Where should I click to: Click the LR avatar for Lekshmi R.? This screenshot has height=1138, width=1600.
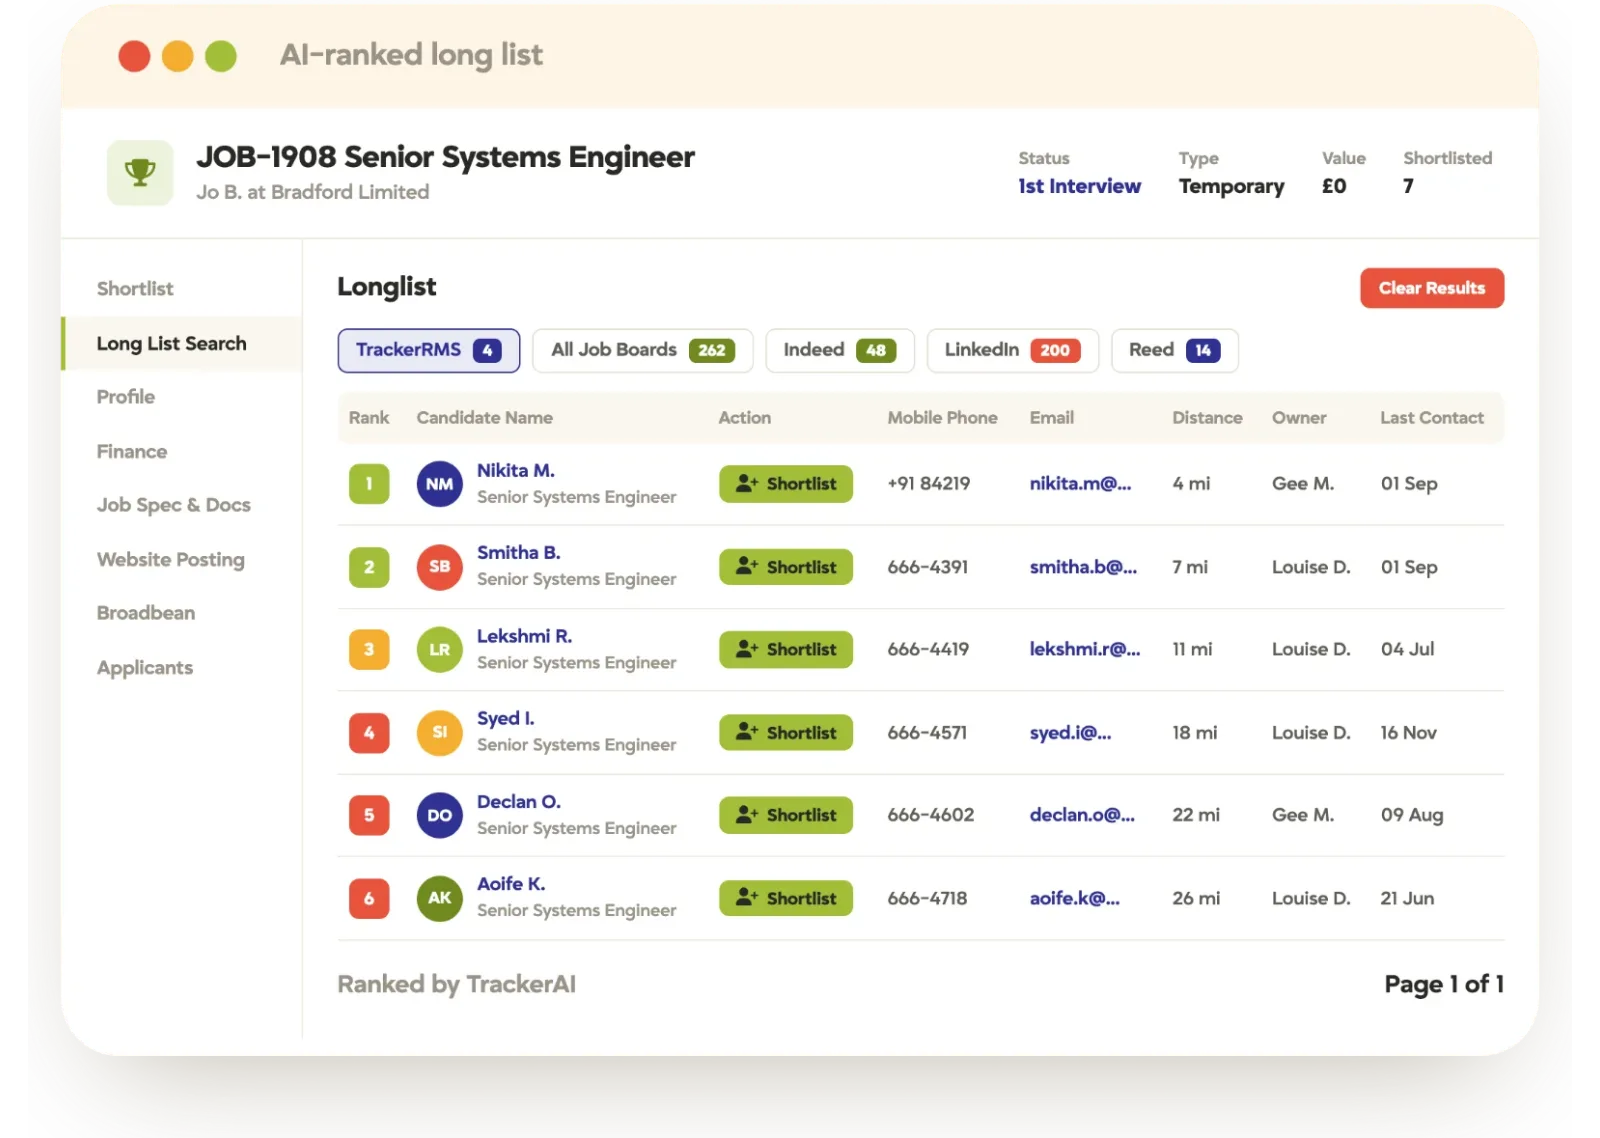[x=439, y=650]
